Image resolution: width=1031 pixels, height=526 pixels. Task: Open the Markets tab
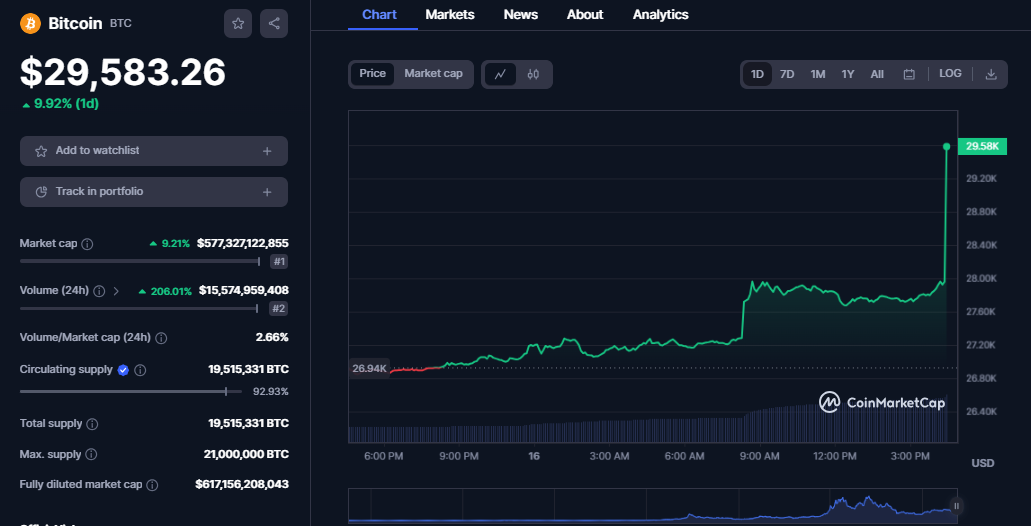pos(450,15)
